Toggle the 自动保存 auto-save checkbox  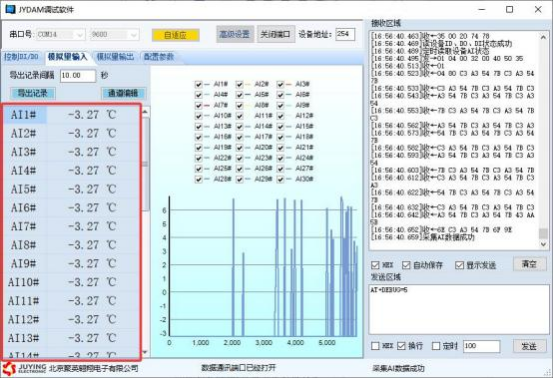[x=406, y=265]
